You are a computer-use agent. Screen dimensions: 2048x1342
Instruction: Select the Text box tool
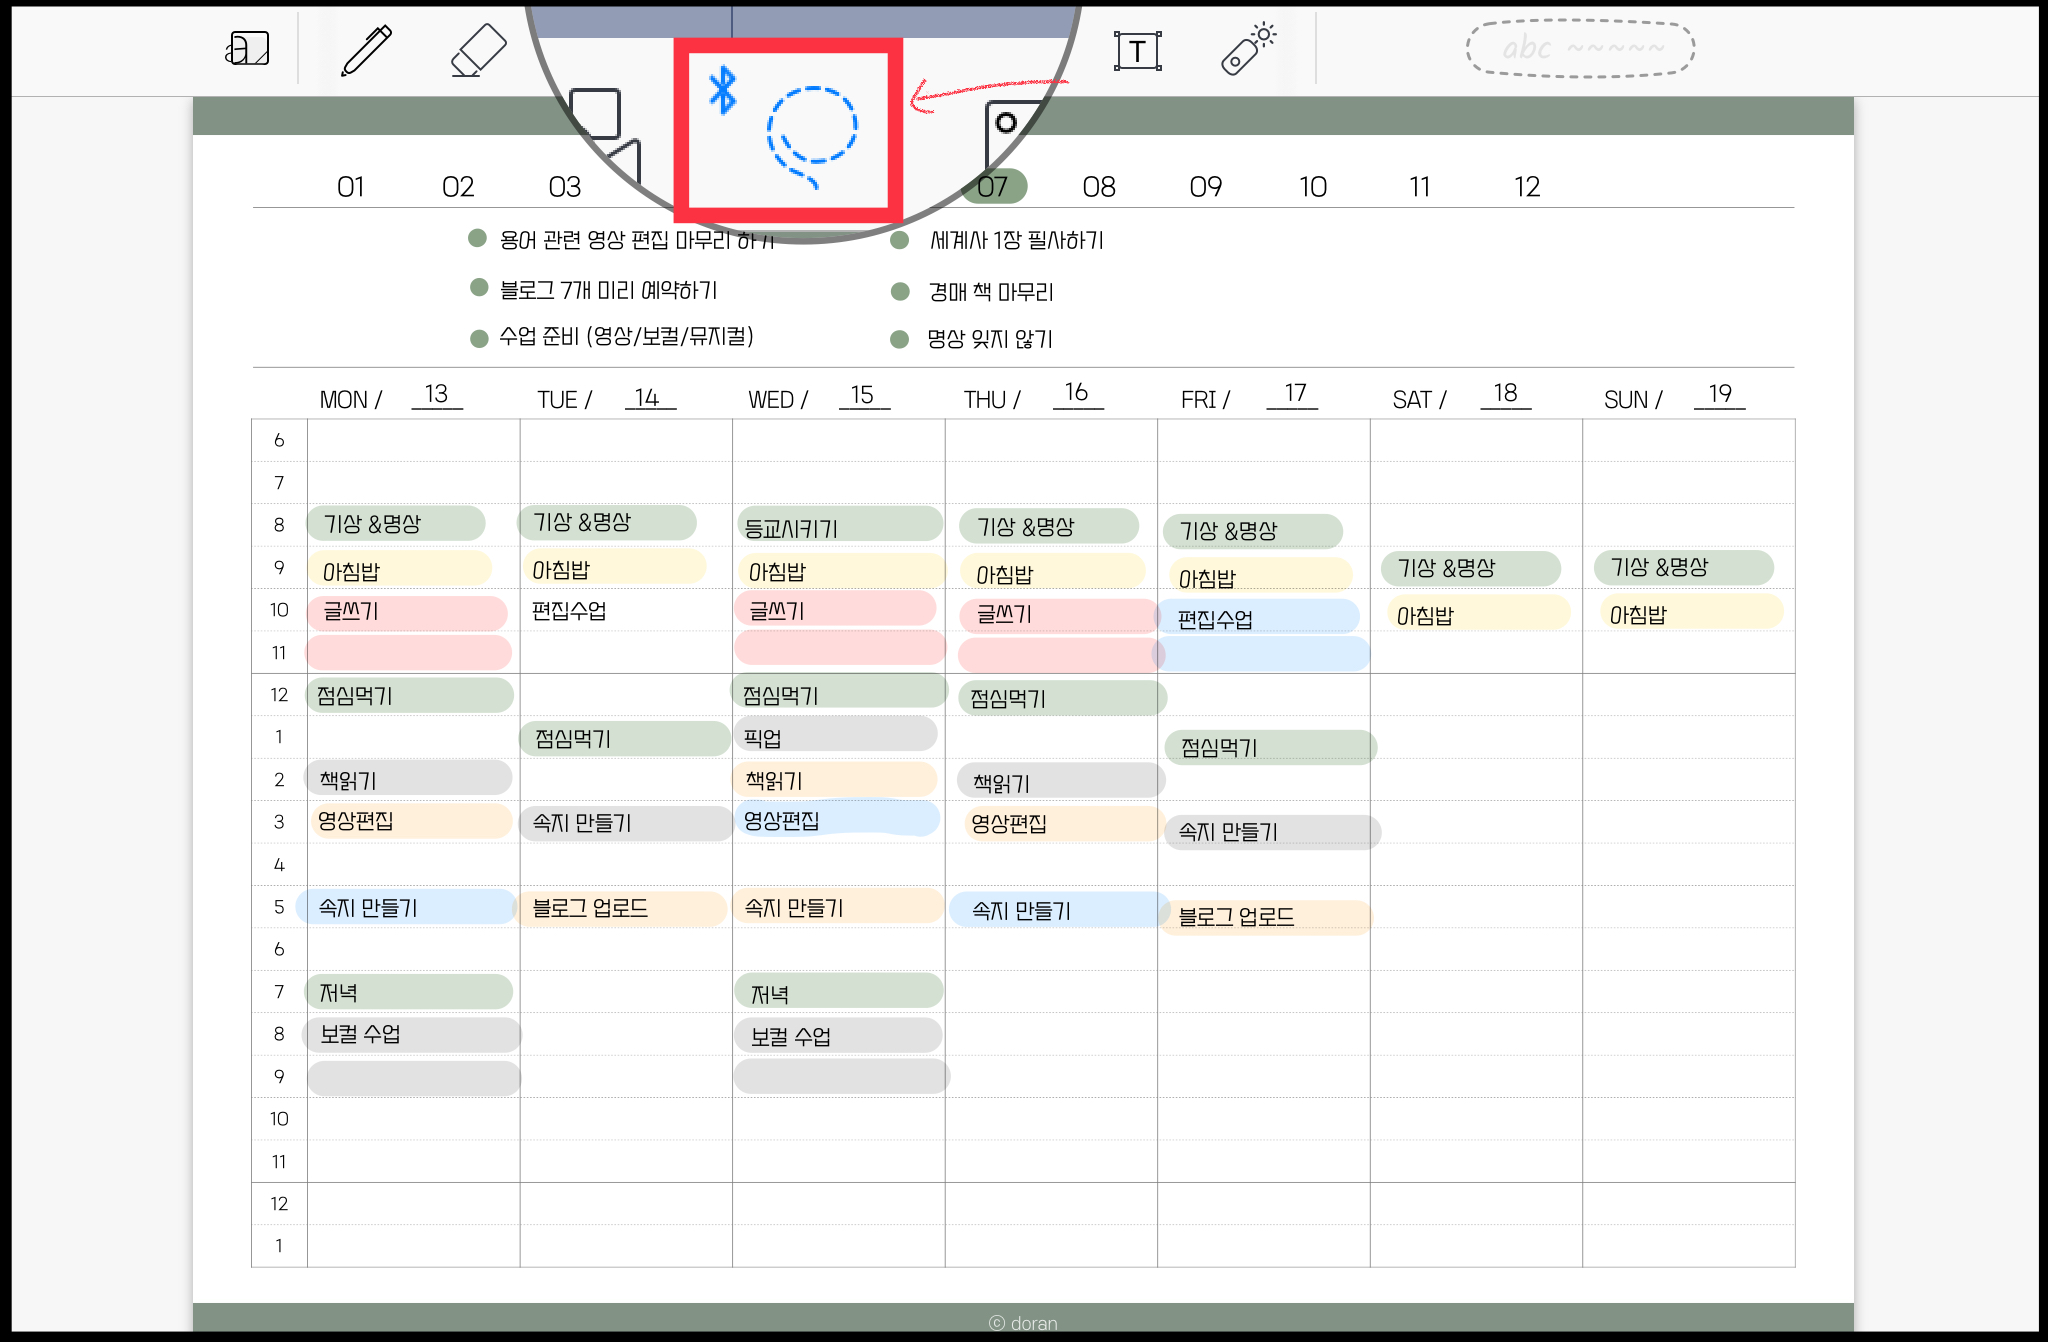(1137, 51)
